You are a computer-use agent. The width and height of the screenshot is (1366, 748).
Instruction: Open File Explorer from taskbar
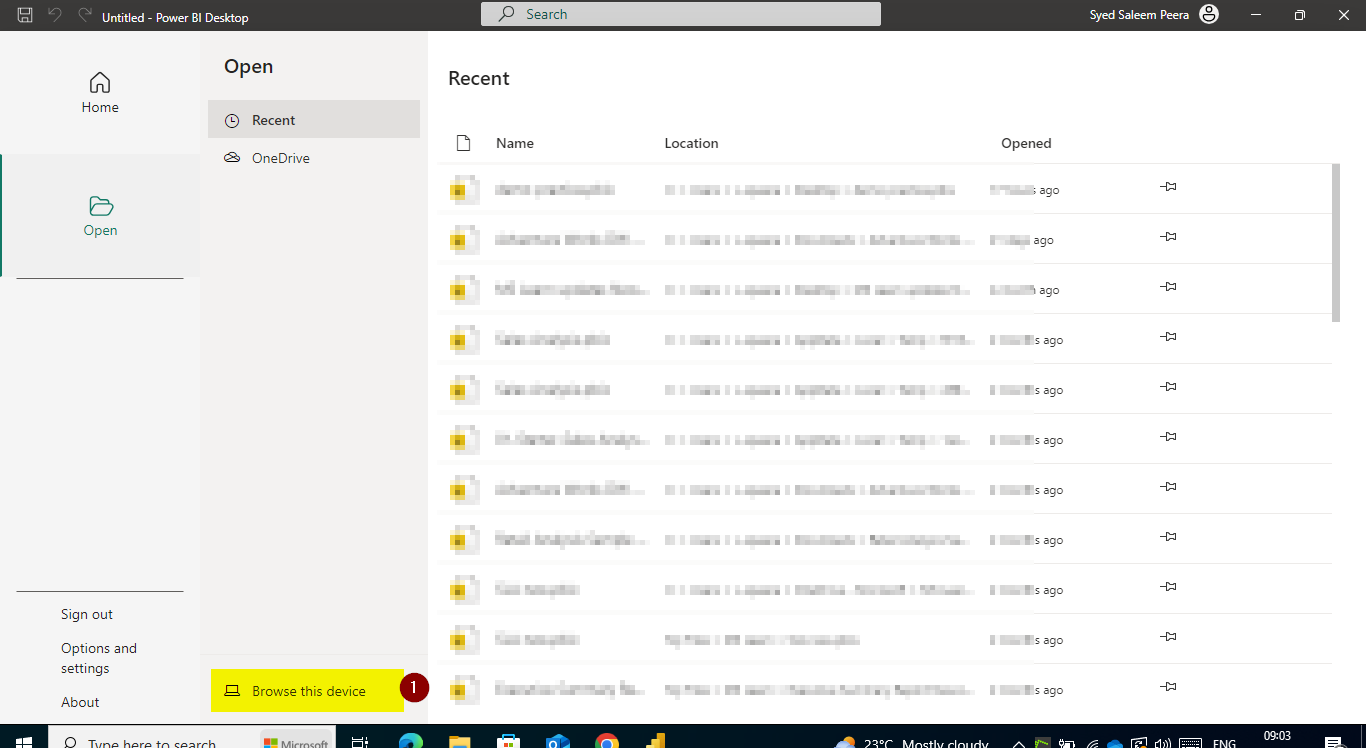tap(459, 743)
